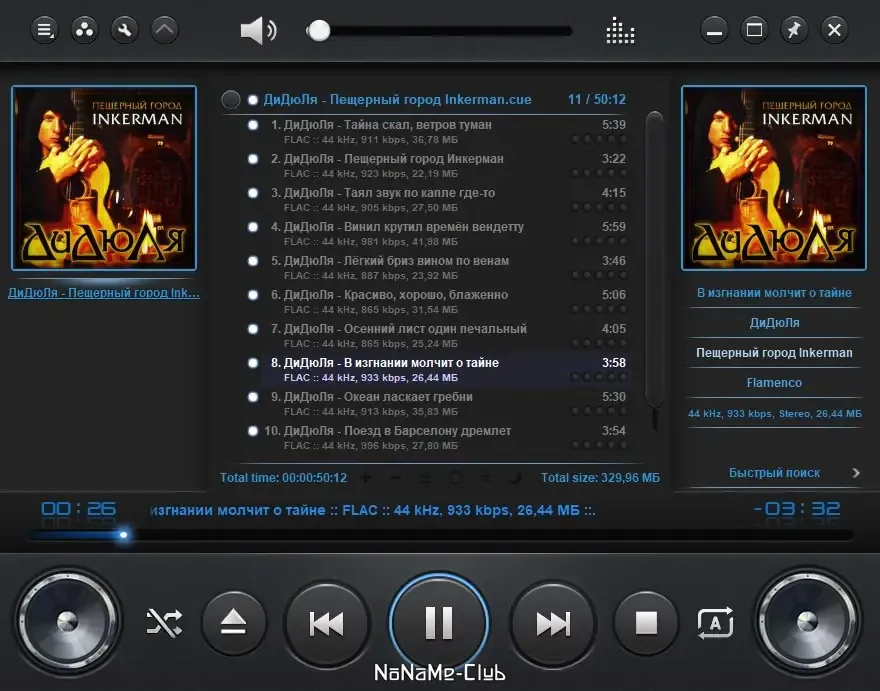The width and height of the screenshot is (880, 691).
Task: Adjust the volume slider at top
Action: click(x=439, y=31)
